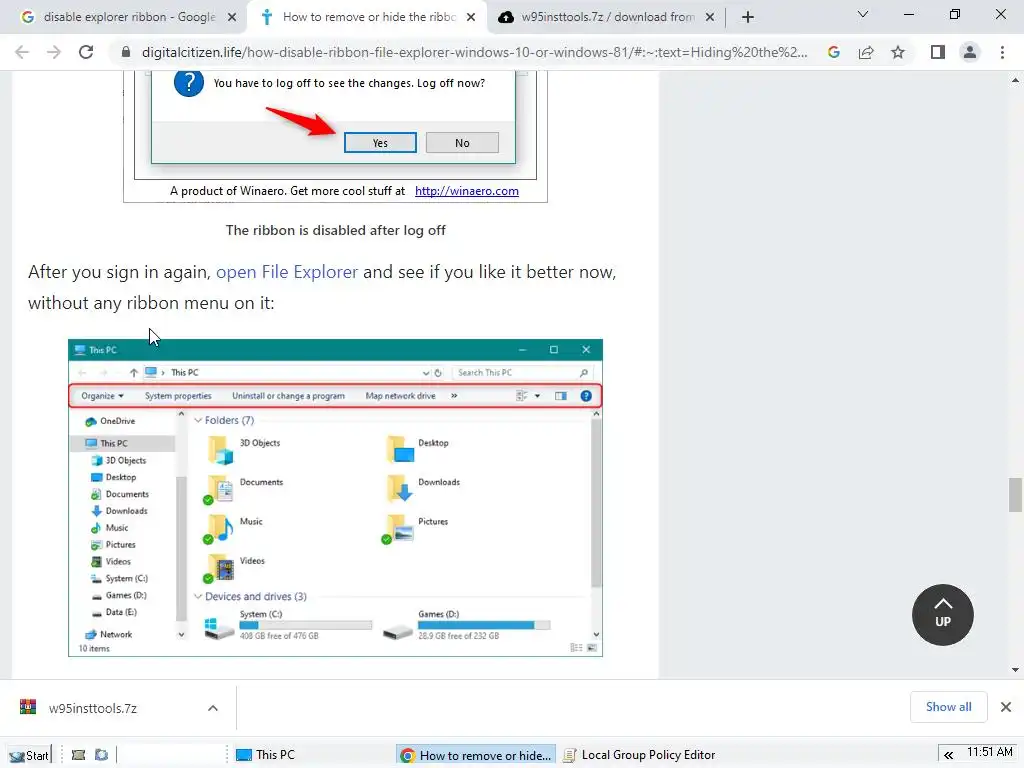This screenshot has width=1024, height=768.
Task: Click the 11:51 AM taskbar clock
Action: point(990,752)
